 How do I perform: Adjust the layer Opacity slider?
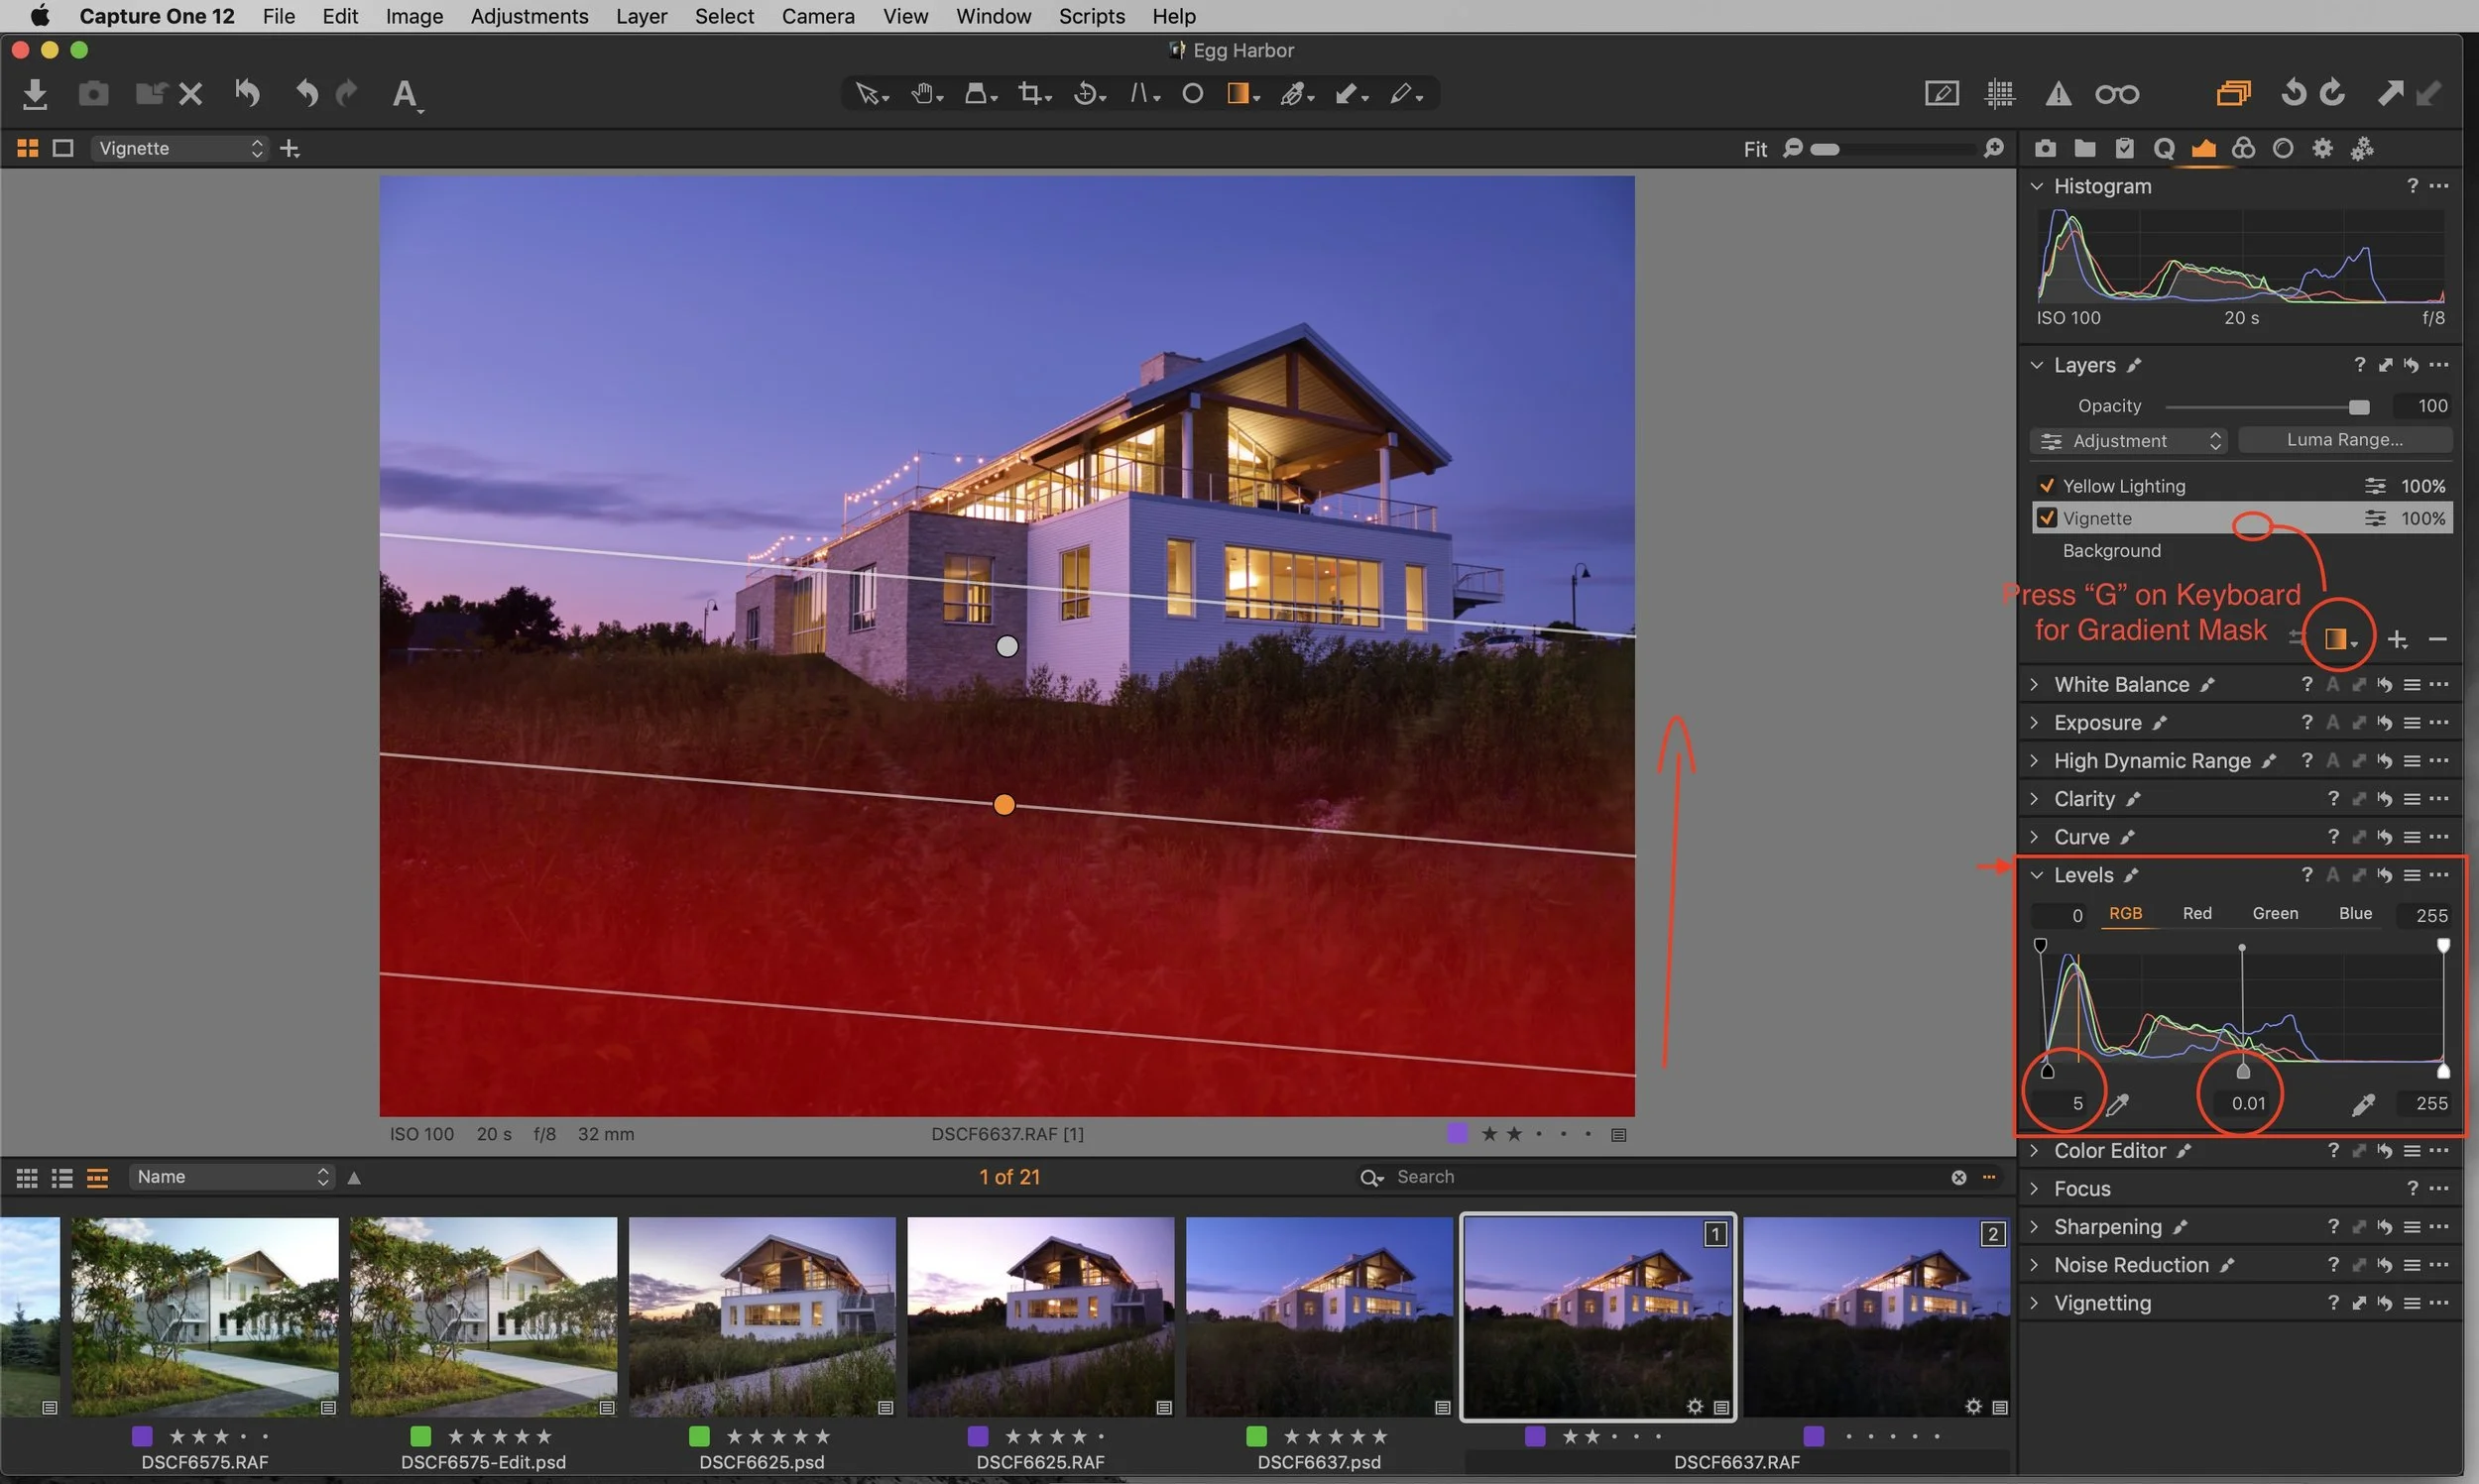[x=2266, y=407]
